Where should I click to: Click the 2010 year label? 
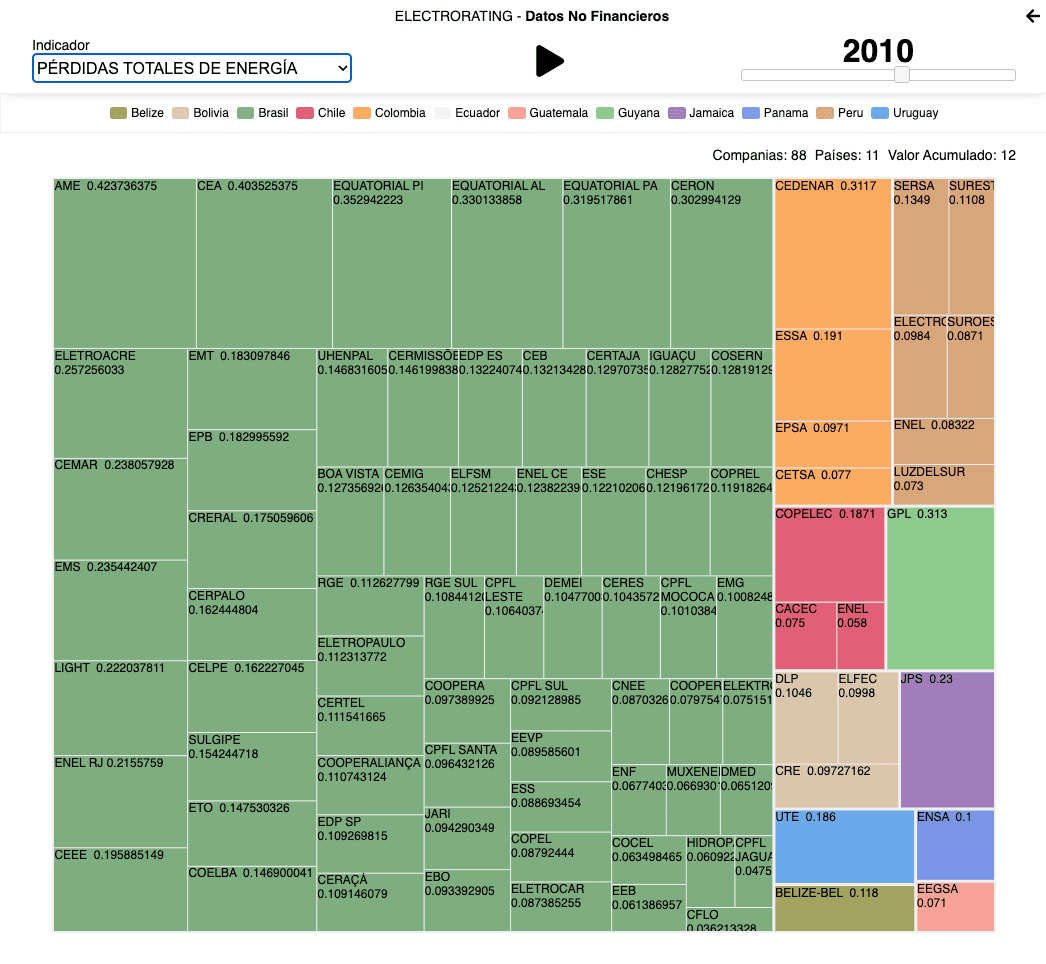coord(878,51)
